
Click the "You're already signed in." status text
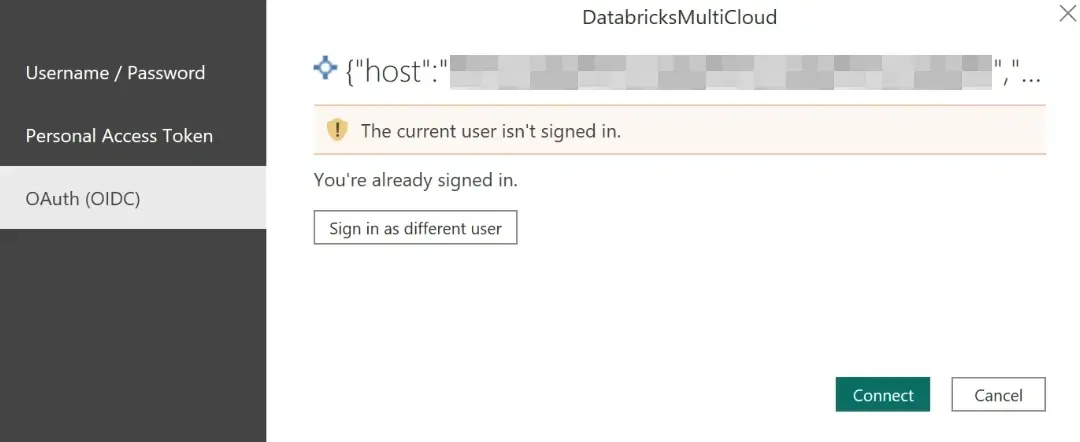coord(416,181)
